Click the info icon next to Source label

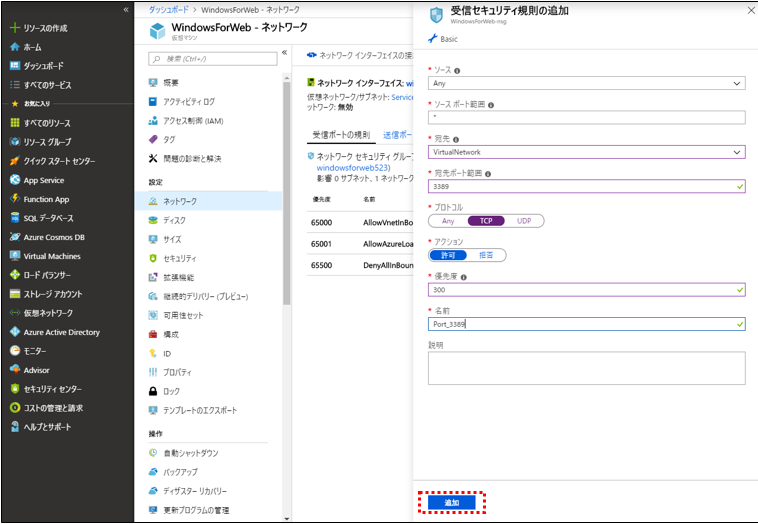(457, 71)
